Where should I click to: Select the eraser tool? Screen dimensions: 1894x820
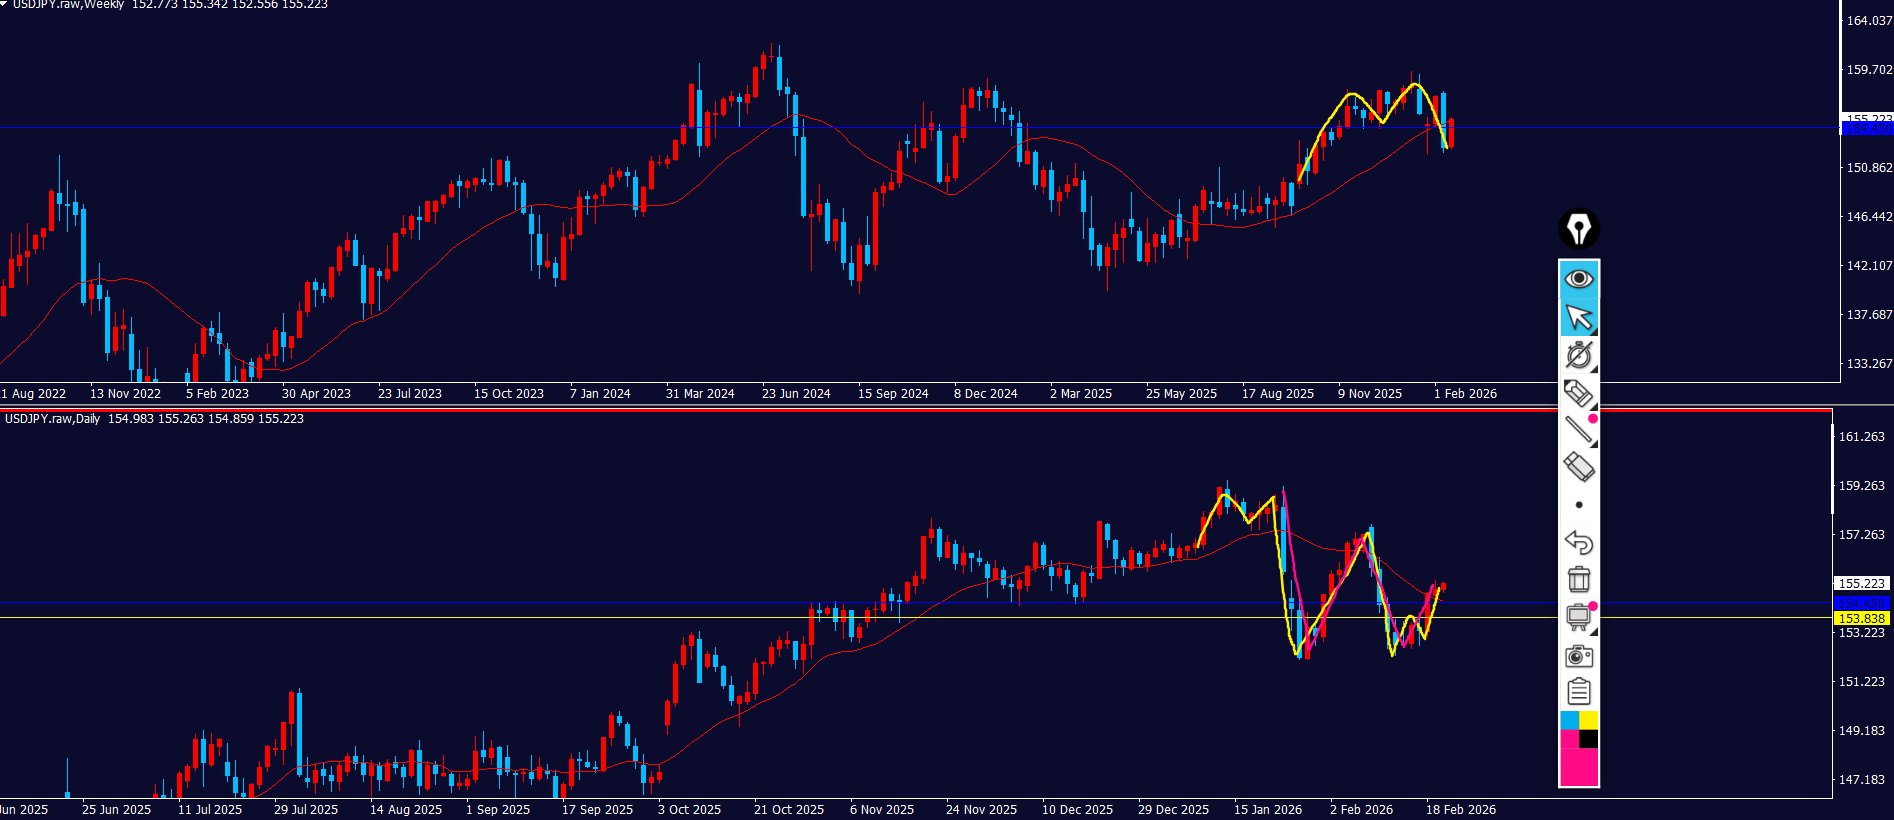coord(1578,467)
